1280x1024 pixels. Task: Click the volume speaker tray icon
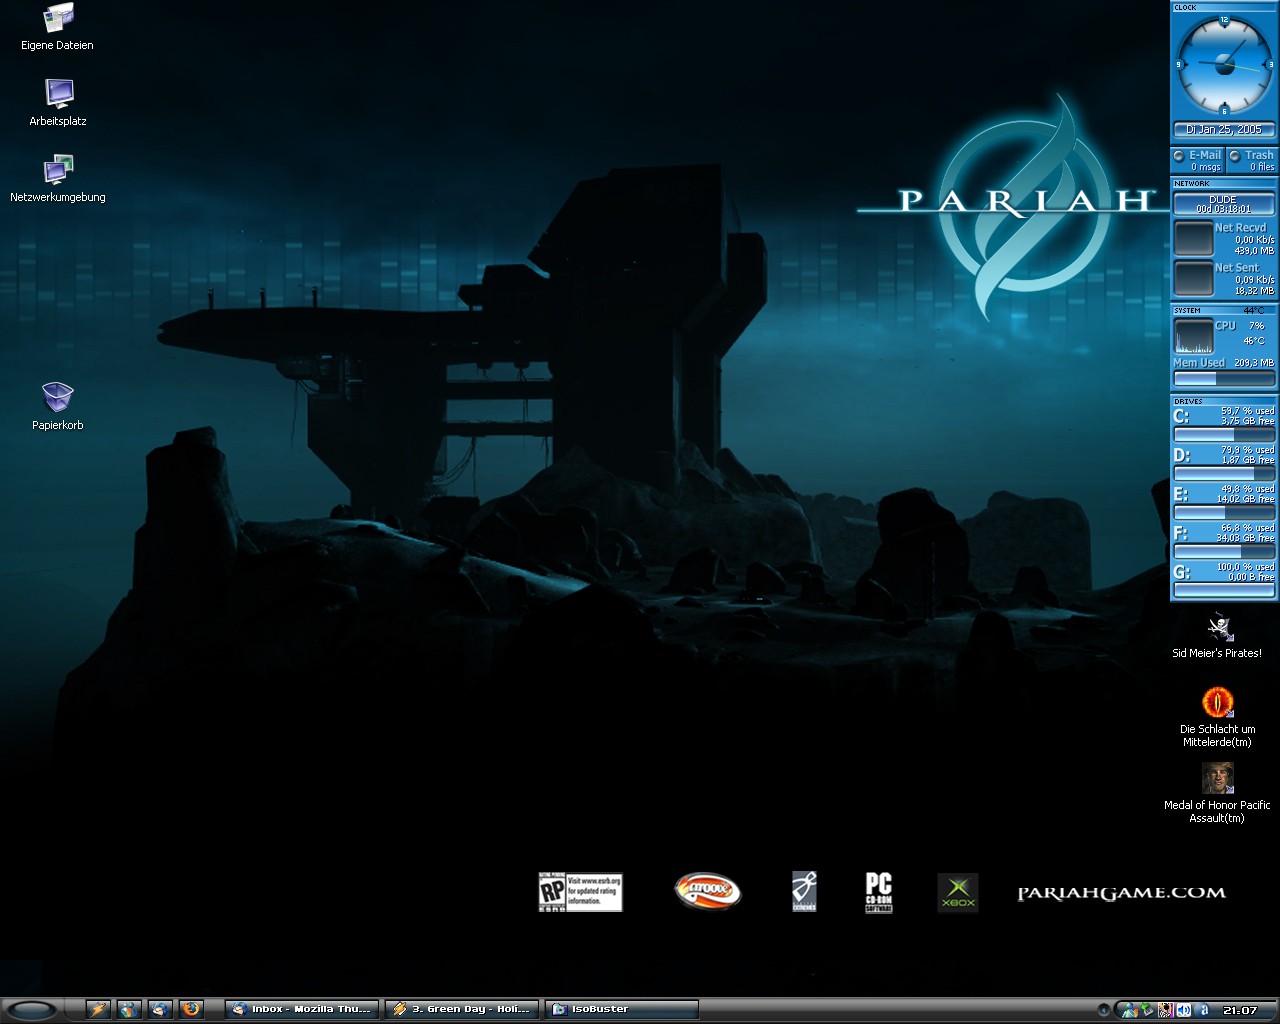(1184, 1010)
